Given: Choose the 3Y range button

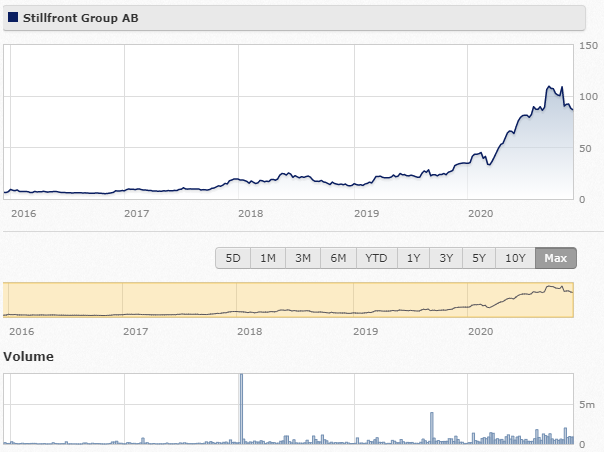Looking at the screenshot, I should tap(446, 258).
